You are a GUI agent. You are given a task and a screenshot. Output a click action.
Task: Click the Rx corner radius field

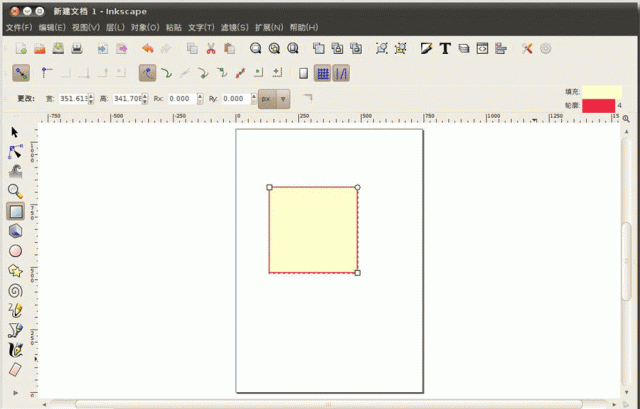tap(182, 99)
